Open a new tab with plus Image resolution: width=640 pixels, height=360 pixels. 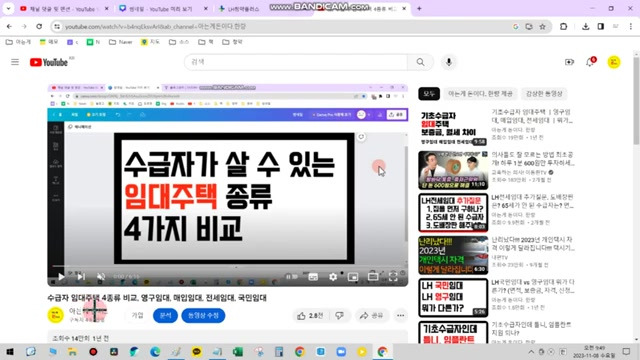(419, 9)
